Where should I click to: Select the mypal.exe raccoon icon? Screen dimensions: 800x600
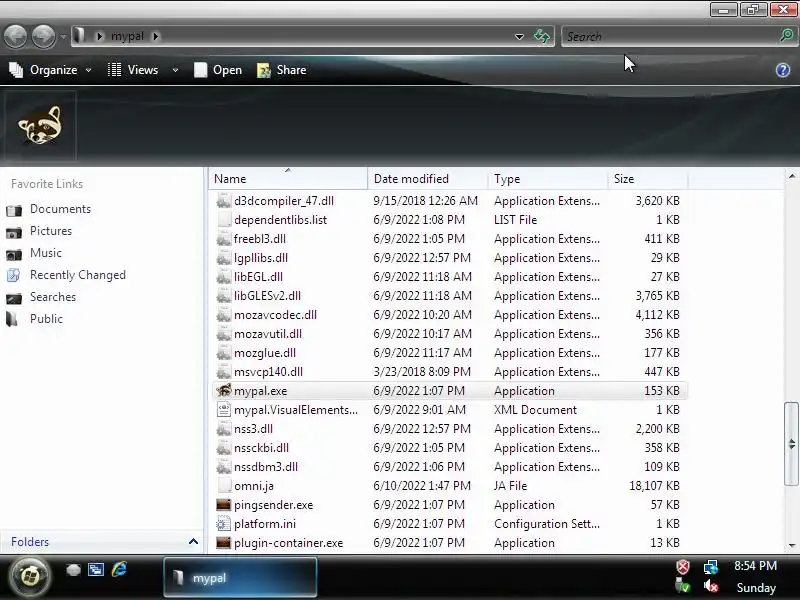tap(223, 390)
